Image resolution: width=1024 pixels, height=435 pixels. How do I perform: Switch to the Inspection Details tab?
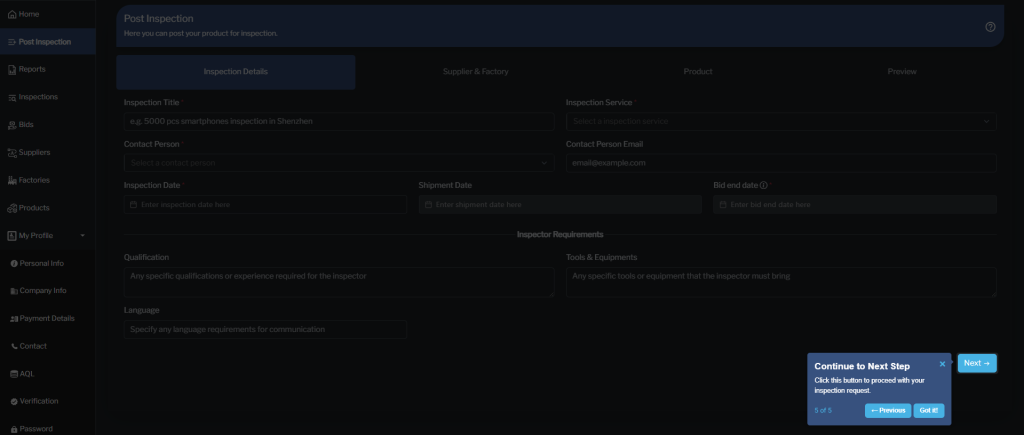click(236, 72)
